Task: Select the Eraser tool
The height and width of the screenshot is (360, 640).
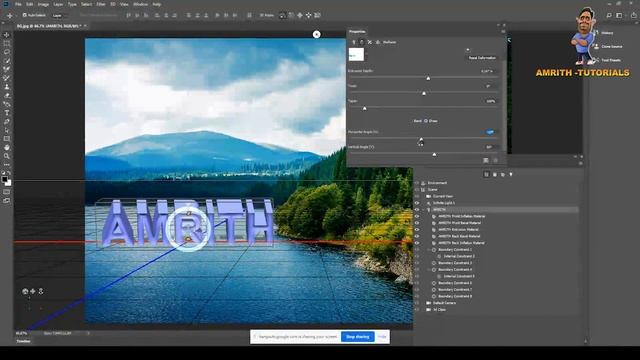Action: [7, 96]
